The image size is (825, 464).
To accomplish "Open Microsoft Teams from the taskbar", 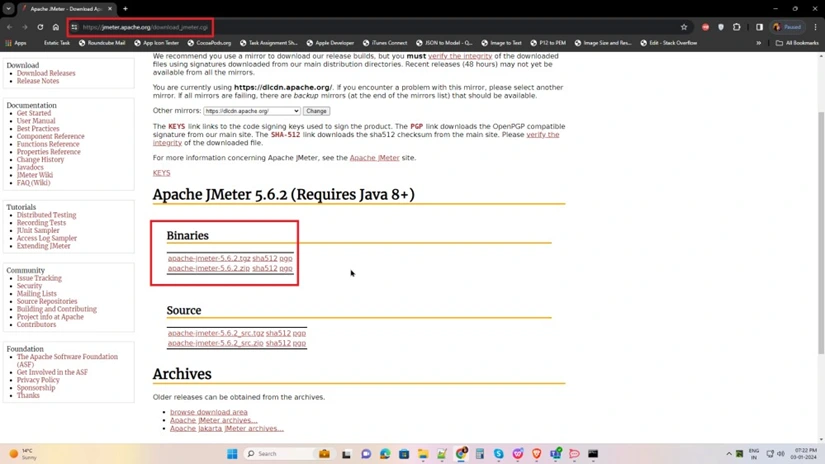I will click(x=556, y=453).
